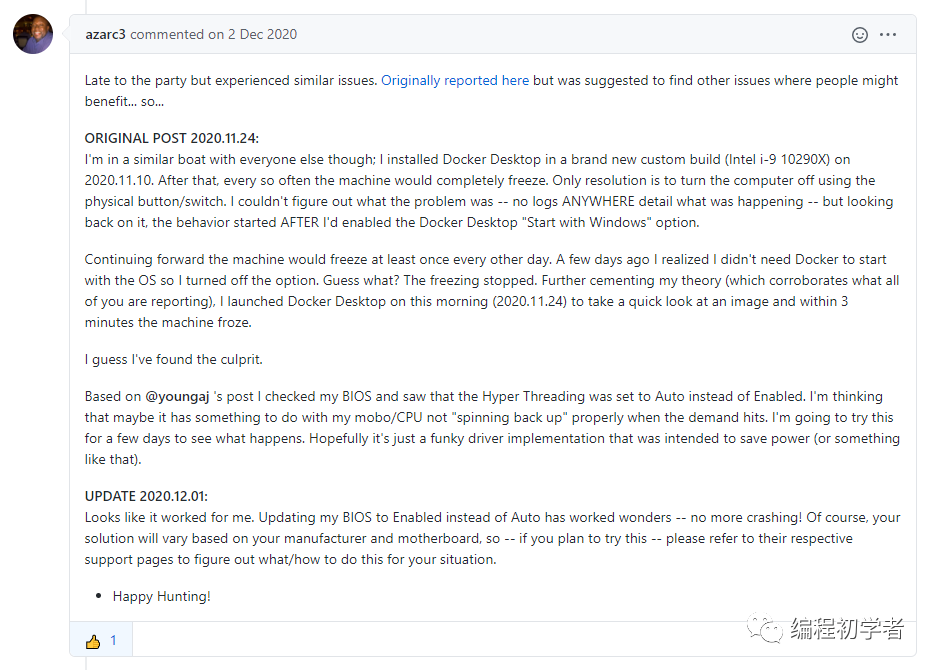The height and width of the screenshot is (670, 935).
Task: Add a reaction with the smiley icon
Action: point(859,35)
